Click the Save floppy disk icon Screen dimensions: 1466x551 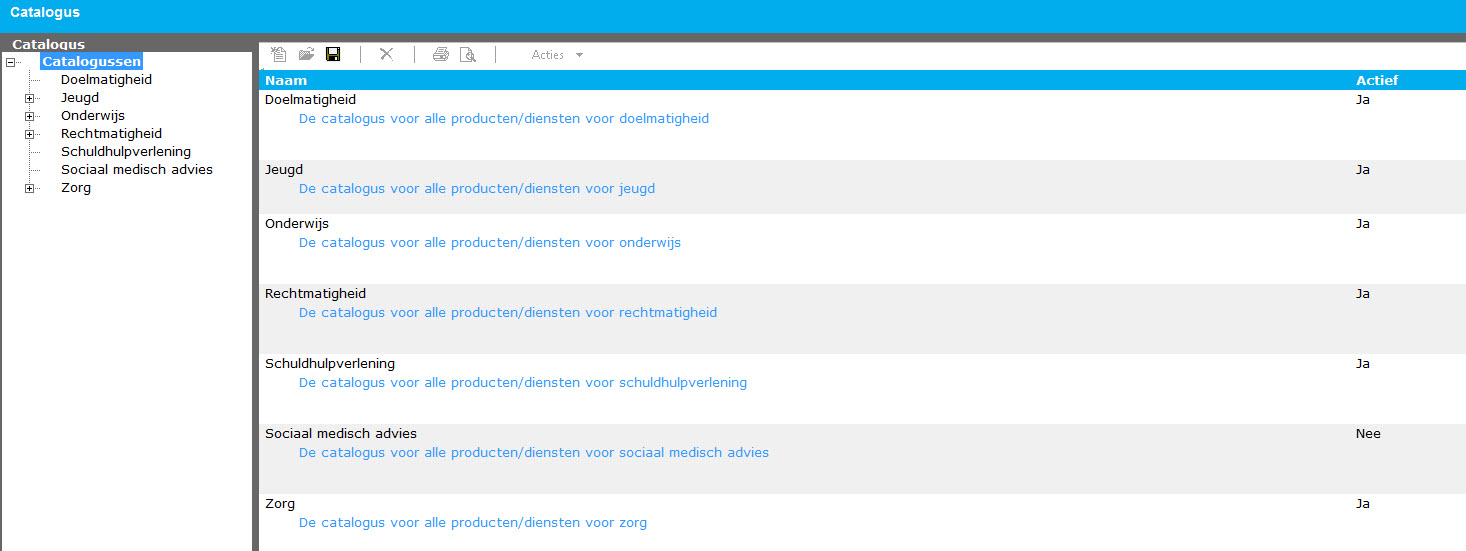(x=333, y=55)
